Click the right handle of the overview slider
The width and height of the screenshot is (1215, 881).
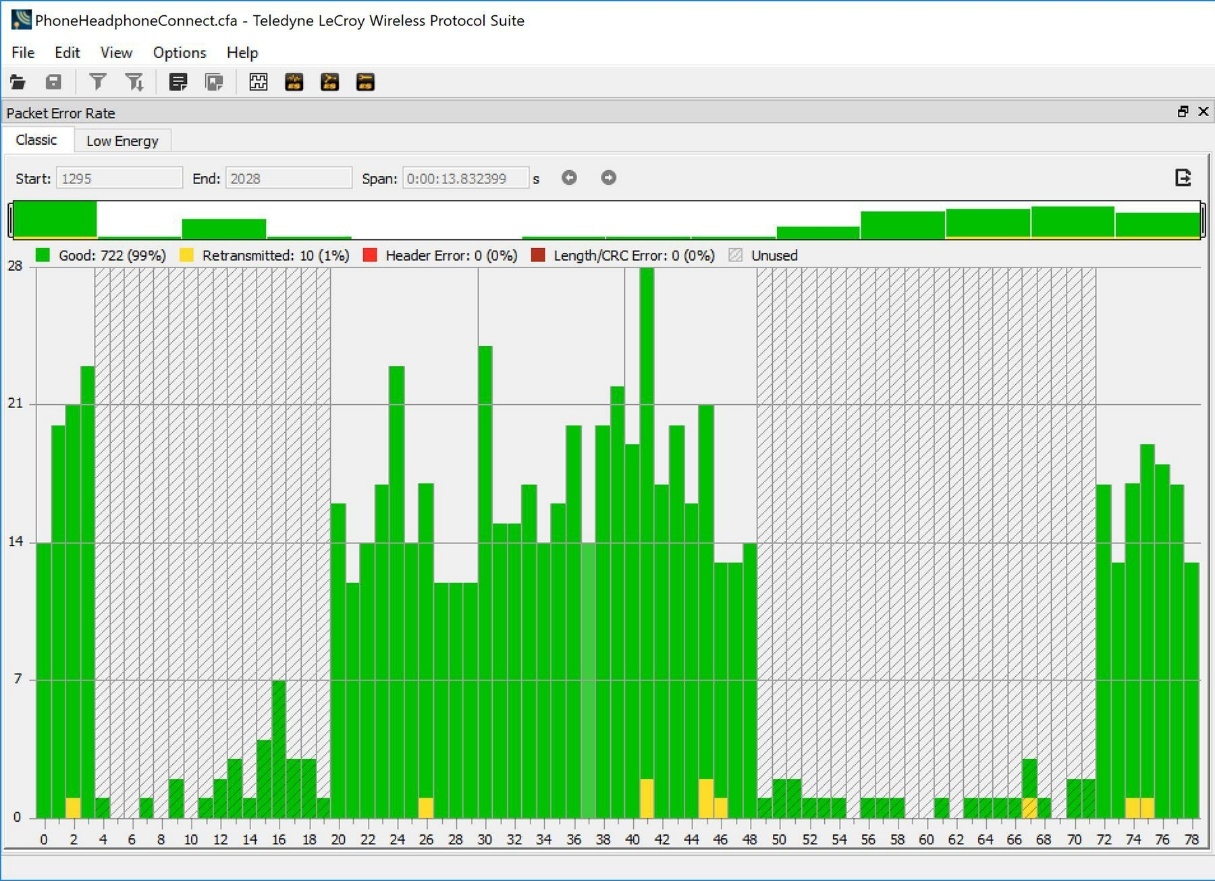(x=1204, y=220)
